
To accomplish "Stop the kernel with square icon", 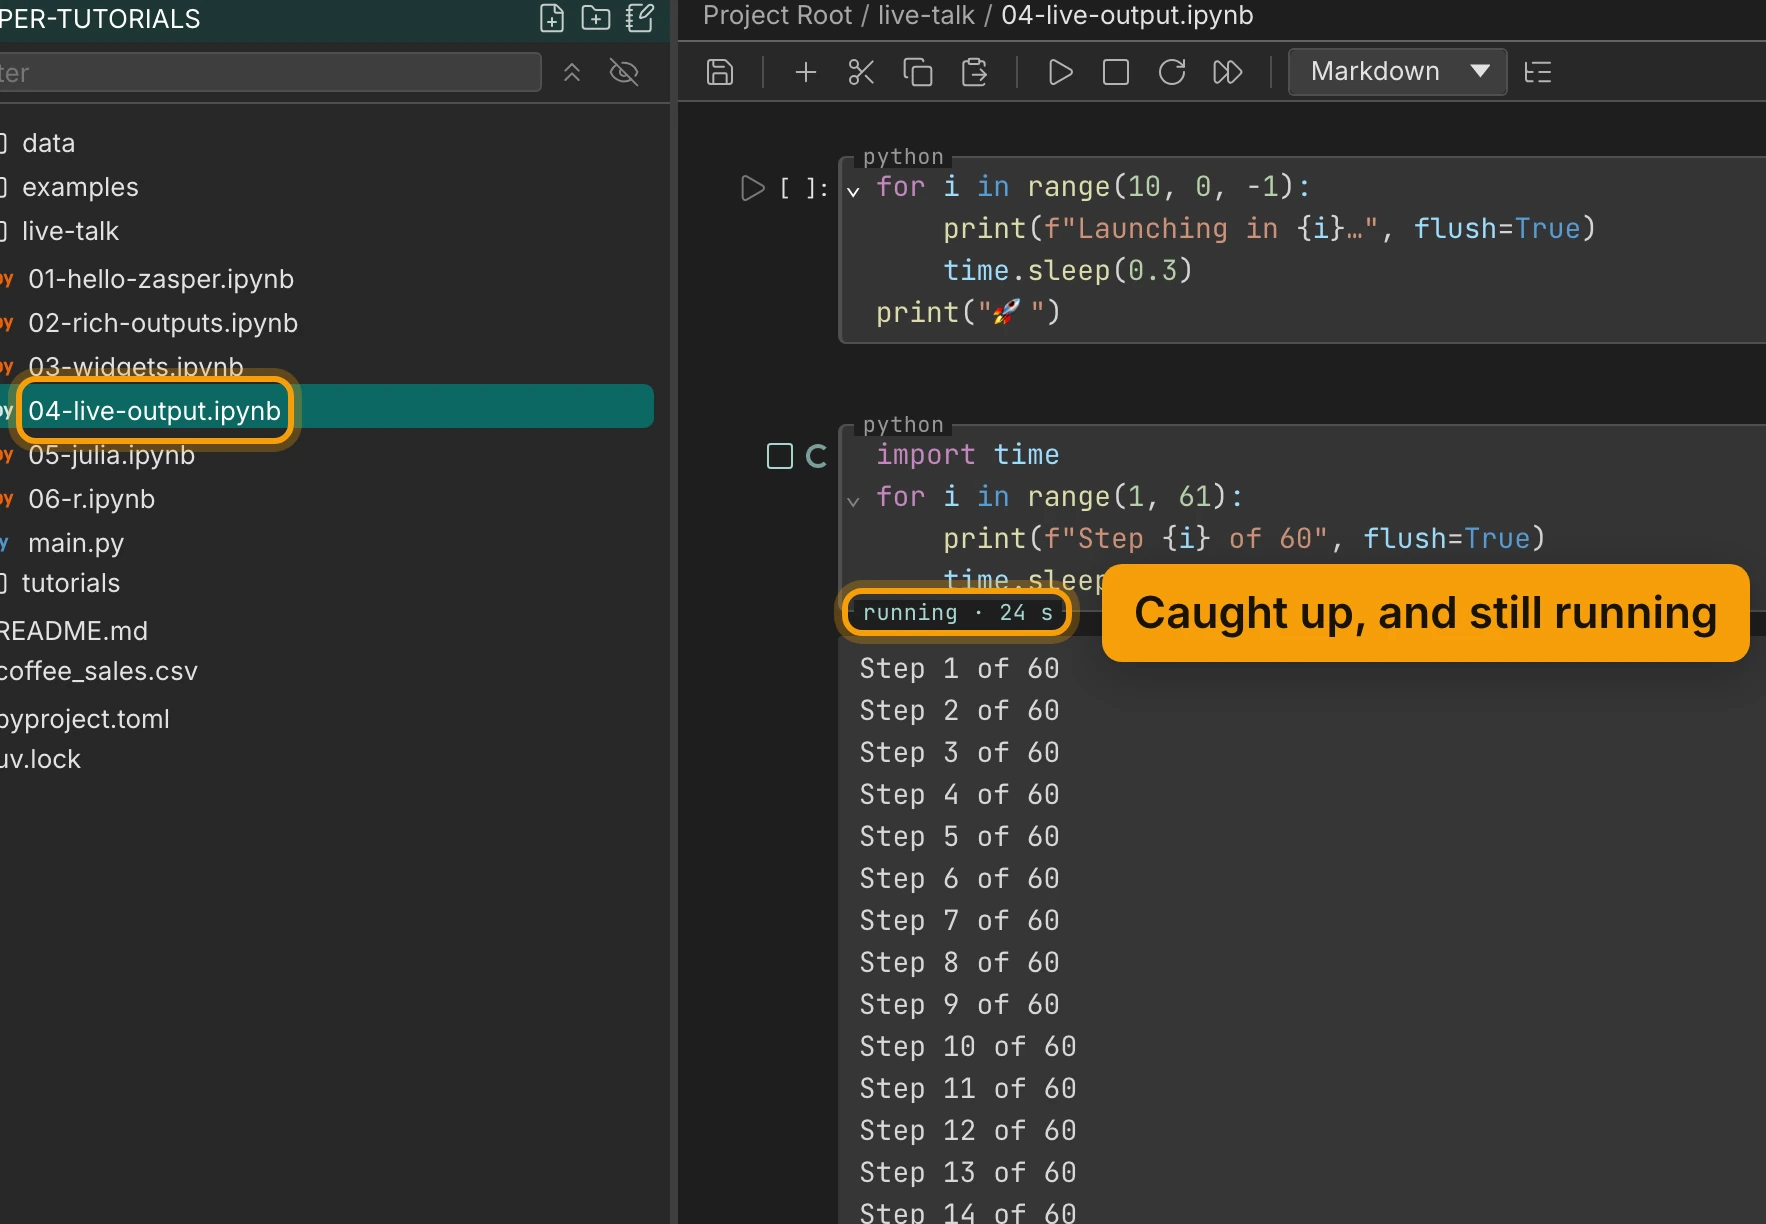I will click(x=1116, y=72).
